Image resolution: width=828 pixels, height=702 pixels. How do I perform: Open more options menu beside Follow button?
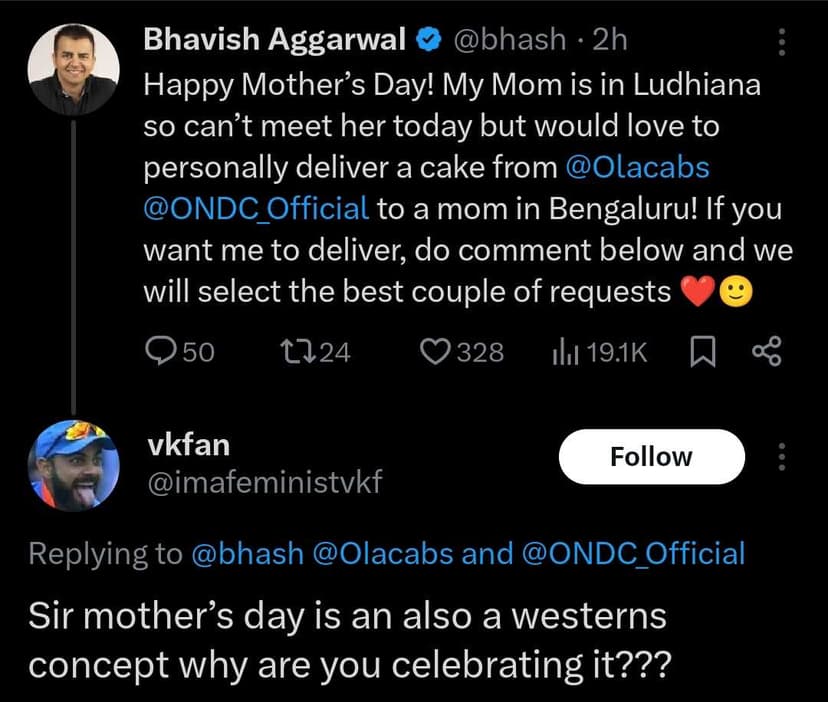click(x=782, y=457)
